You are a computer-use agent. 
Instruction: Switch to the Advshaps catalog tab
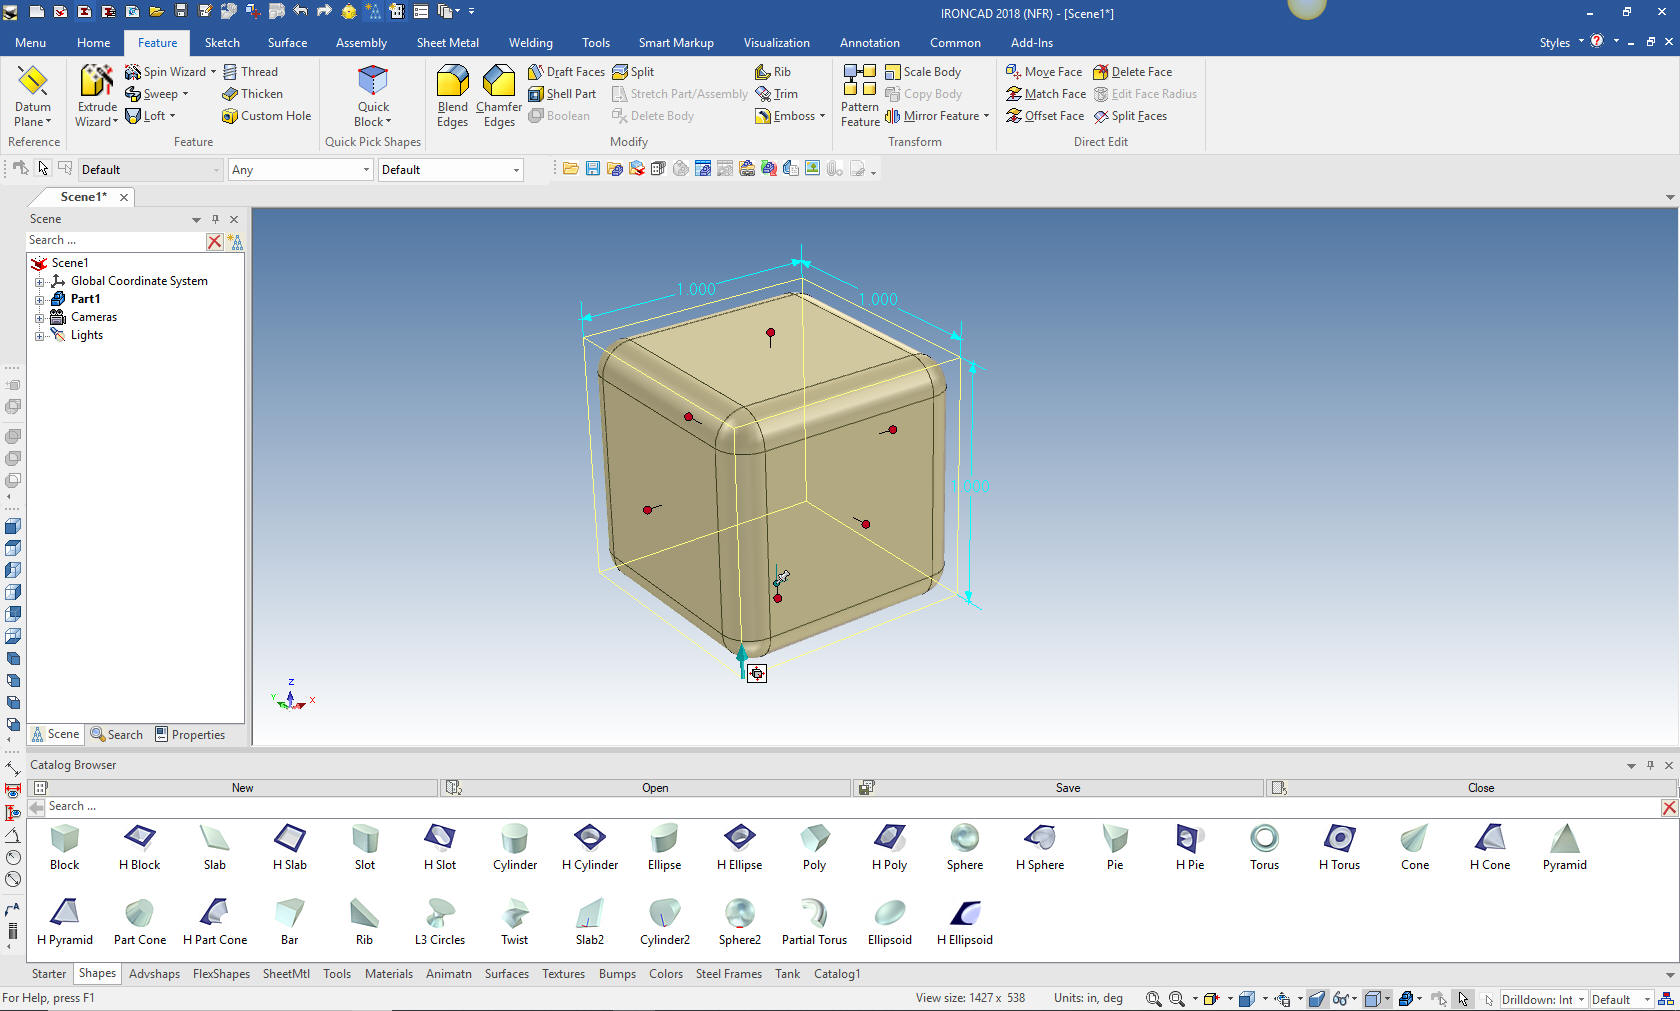point(154,974)
